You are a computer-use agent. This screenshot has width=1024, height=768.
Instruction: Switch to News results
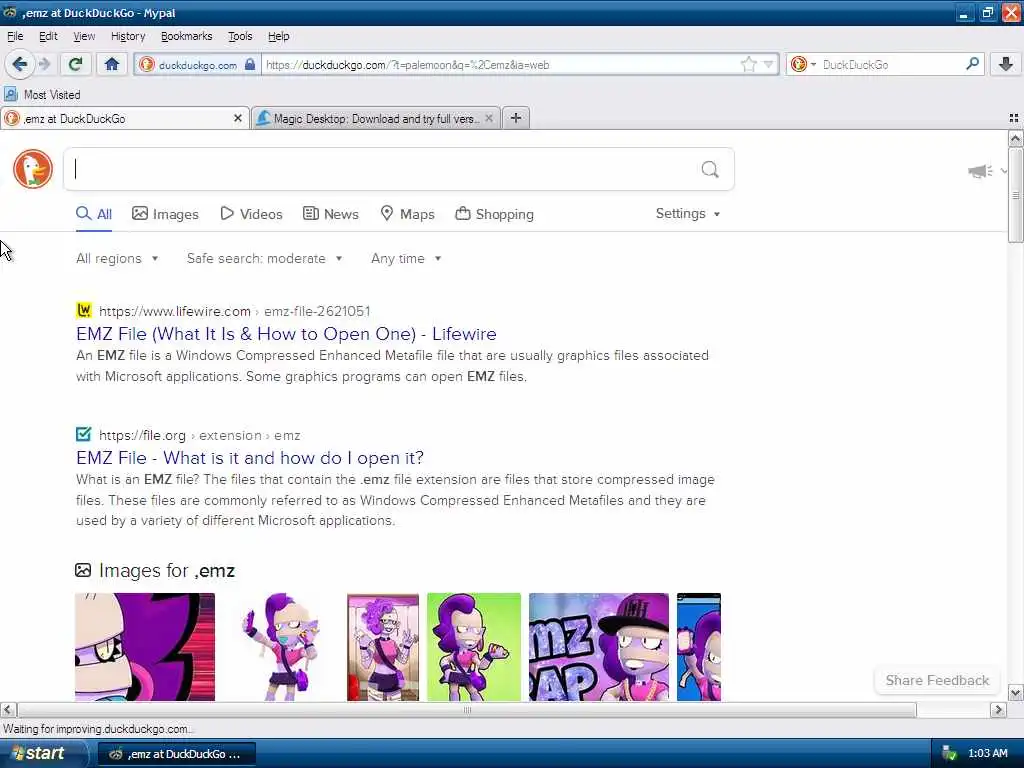[330, 214]
